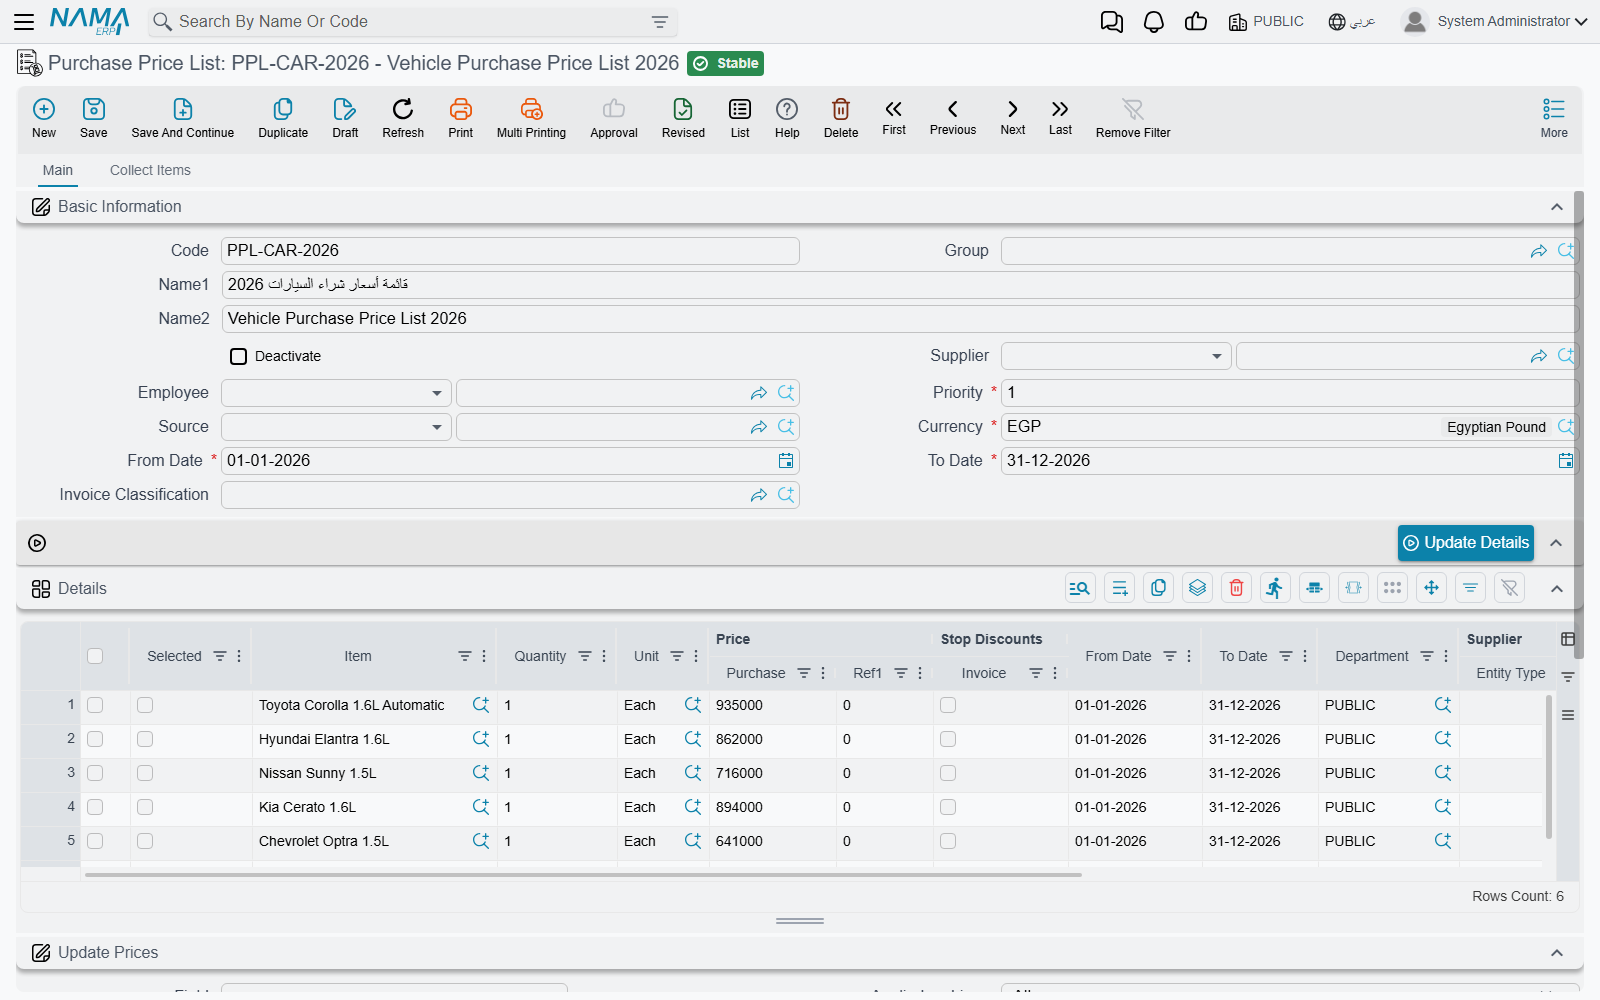Screen dimensions: 1600x1000
Task: Open the Item column options menu
Action: tap(484, 656)
